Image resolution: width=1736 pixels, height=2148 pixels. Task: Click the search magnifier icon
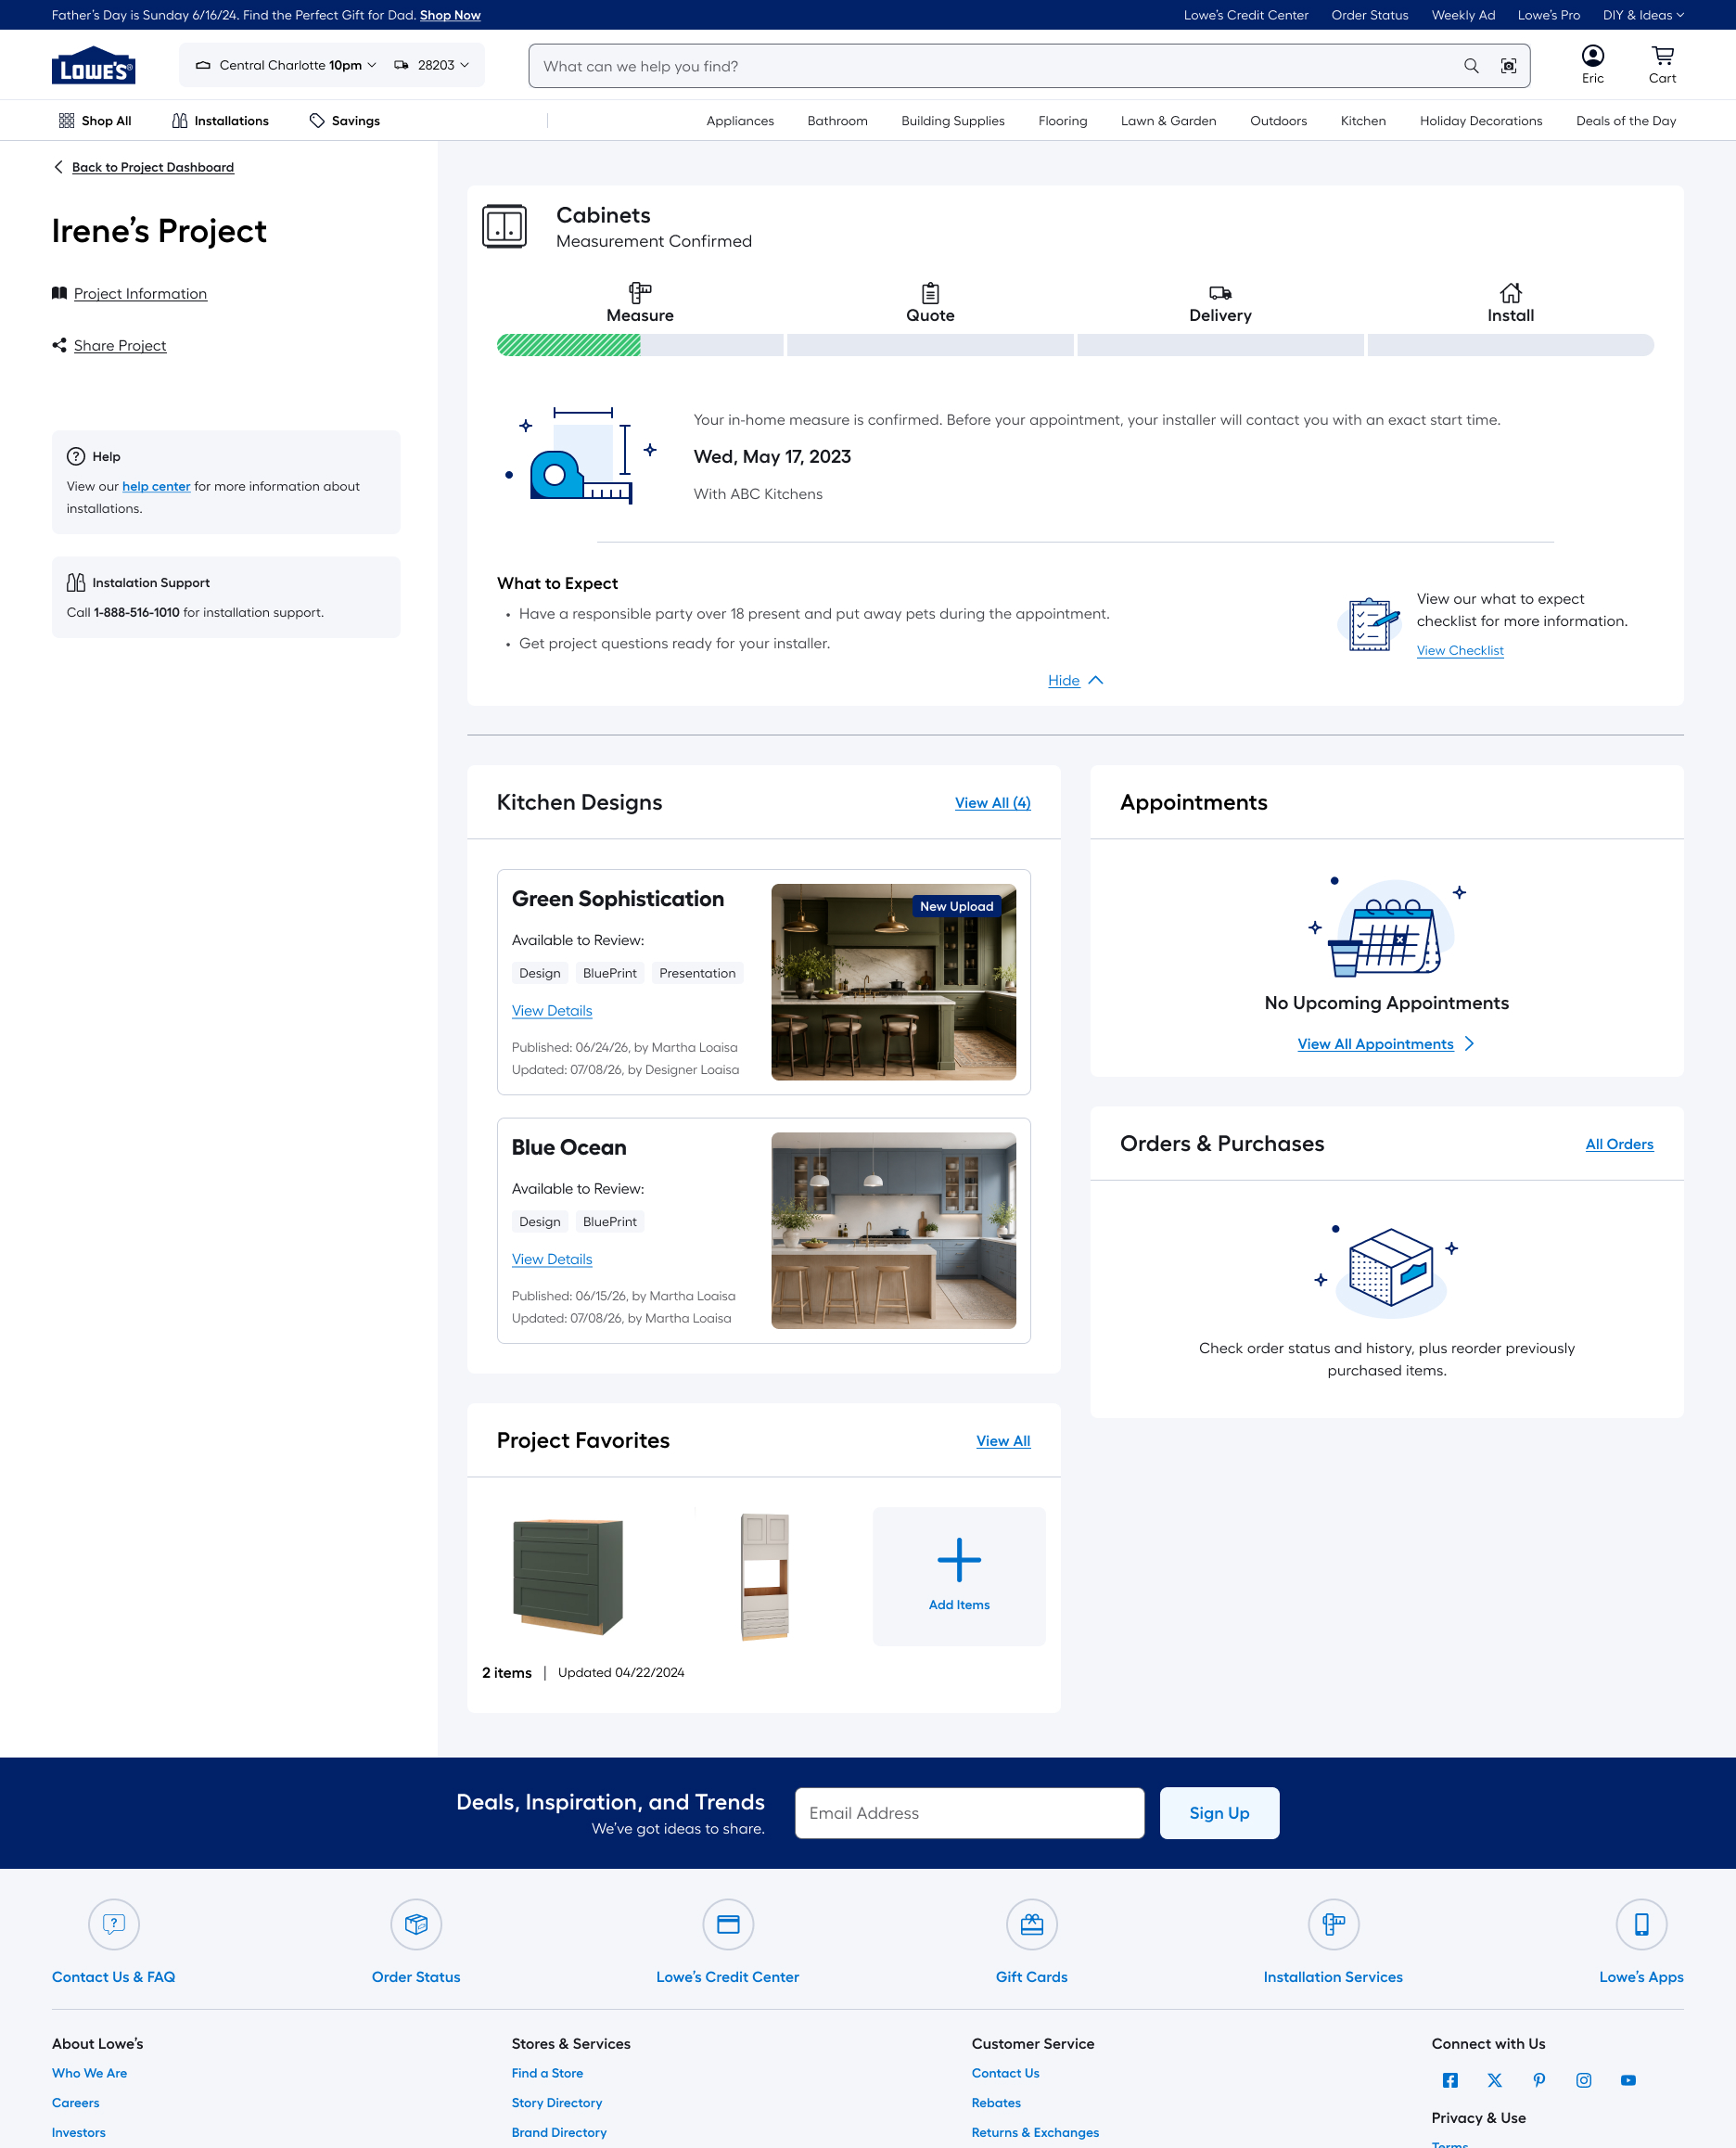tap(1471, 66)
